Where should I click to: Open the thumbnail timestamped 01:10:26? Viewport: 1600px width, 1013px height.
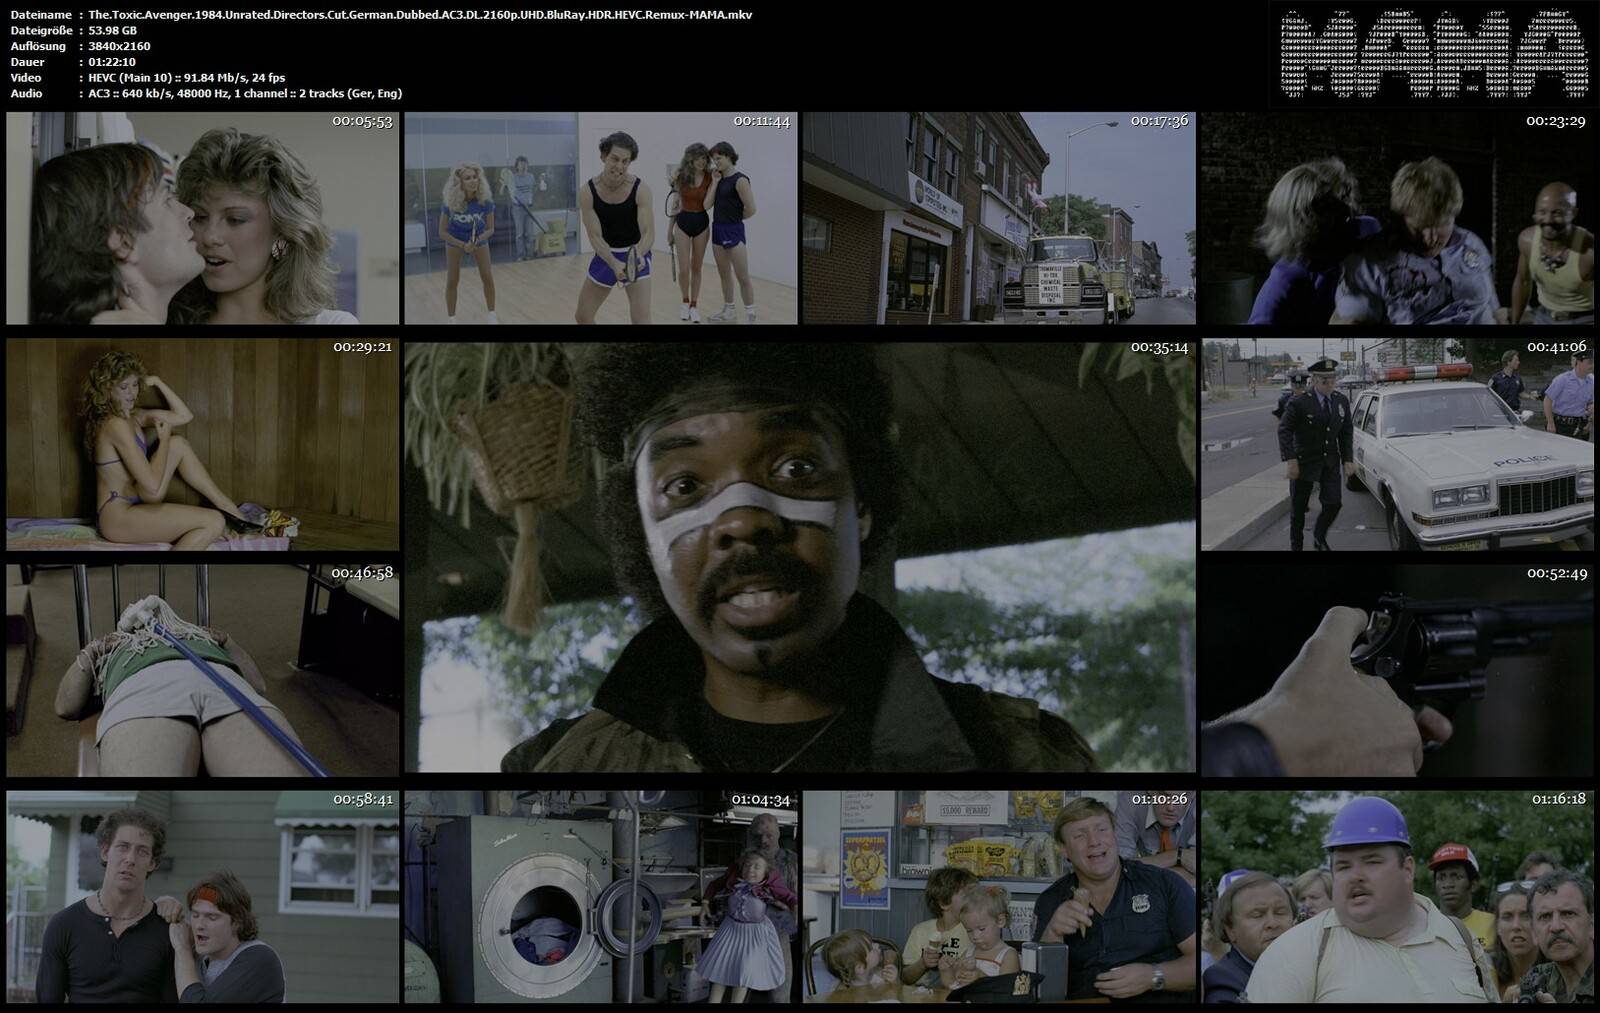(x=999, y=897)
